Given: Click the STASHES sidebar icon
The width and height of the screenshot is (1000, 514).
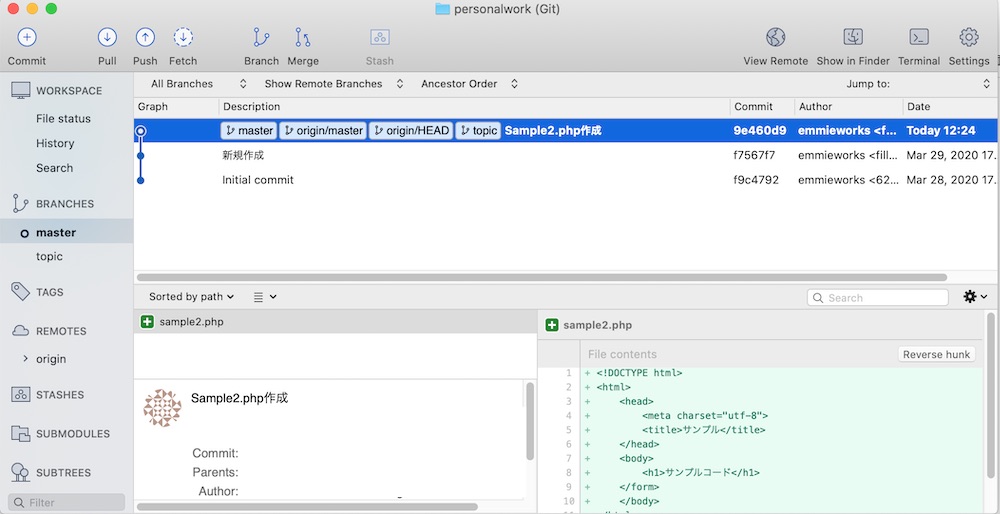Looking at the screenshot, I should (20, 395).
